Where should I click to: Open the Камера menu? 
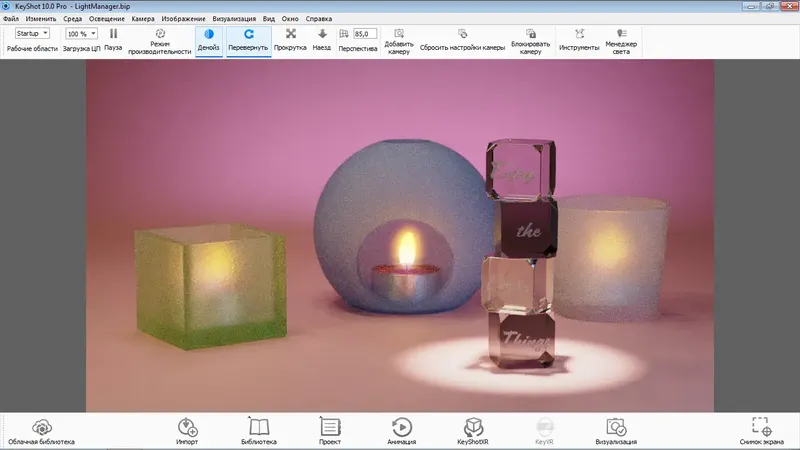click(x=143, y=19)
